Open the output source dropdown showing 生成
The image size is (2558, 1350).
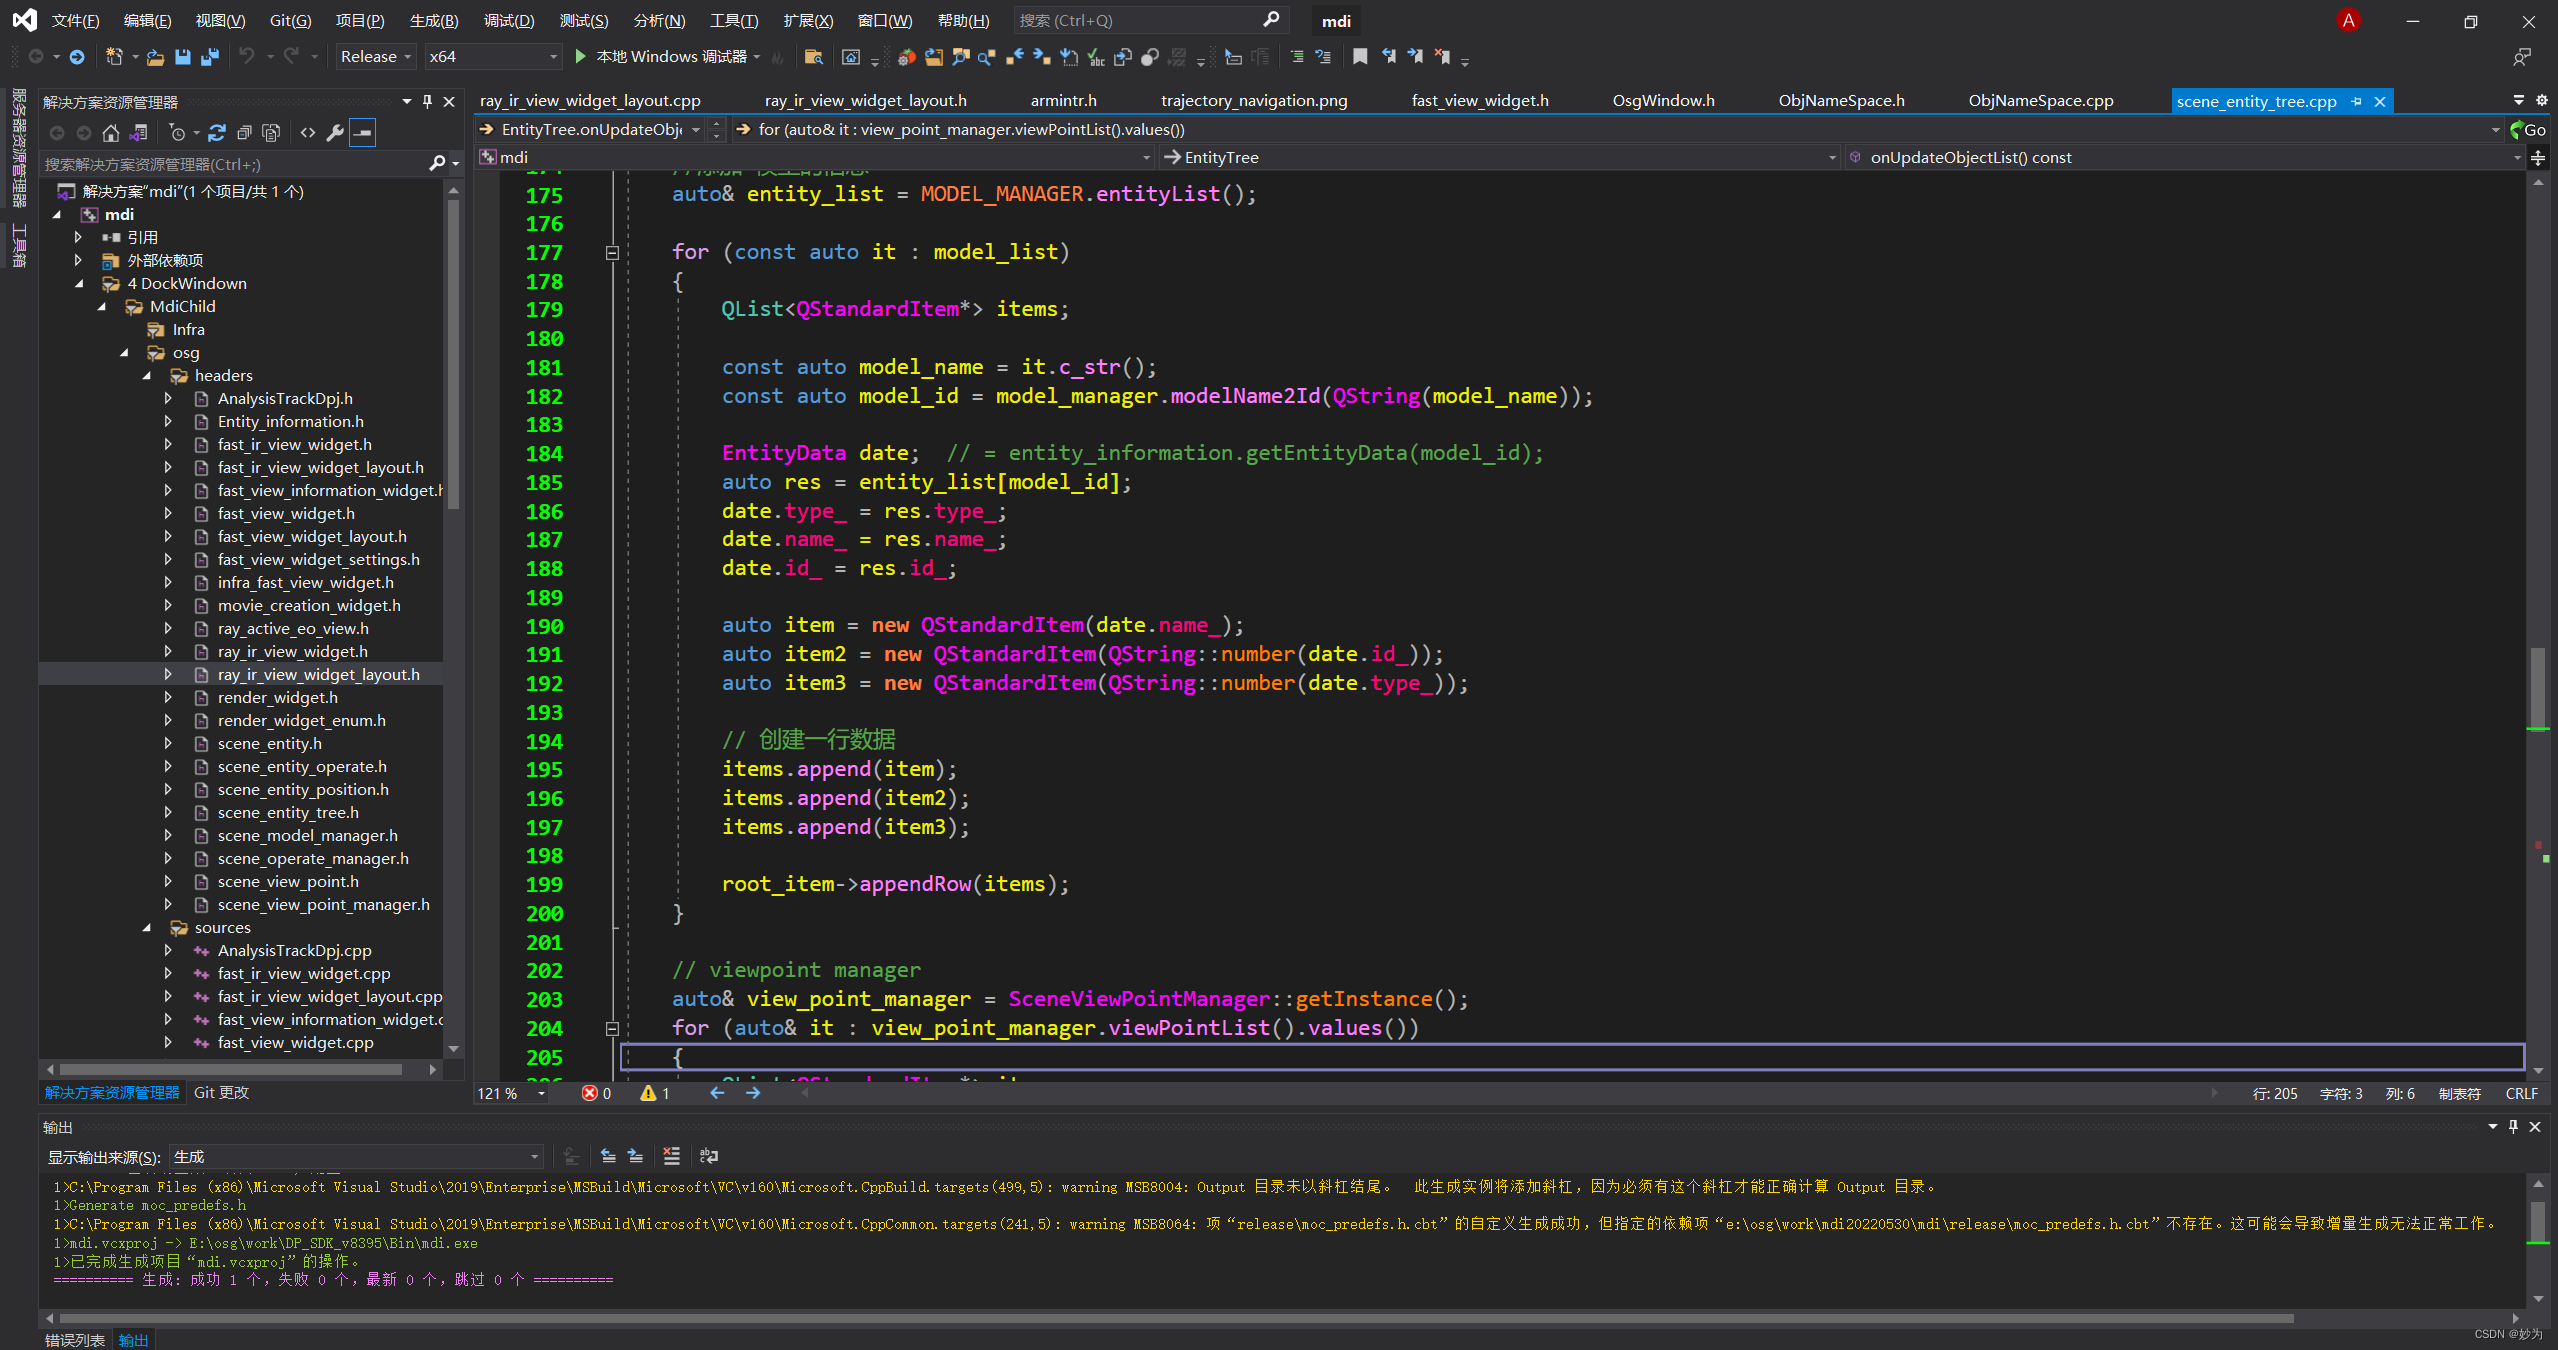pos(356,1157)
